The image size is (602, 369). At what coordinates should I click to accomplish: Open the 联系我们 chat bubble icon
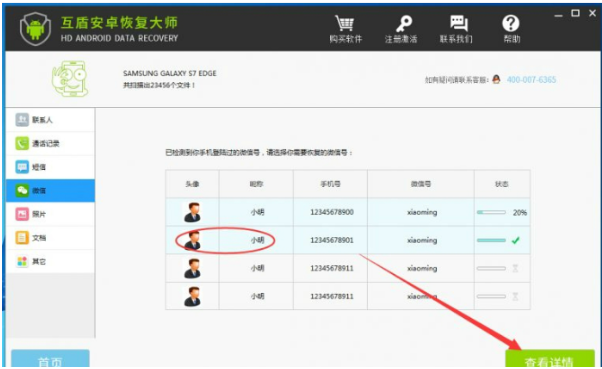click(459, 24)
